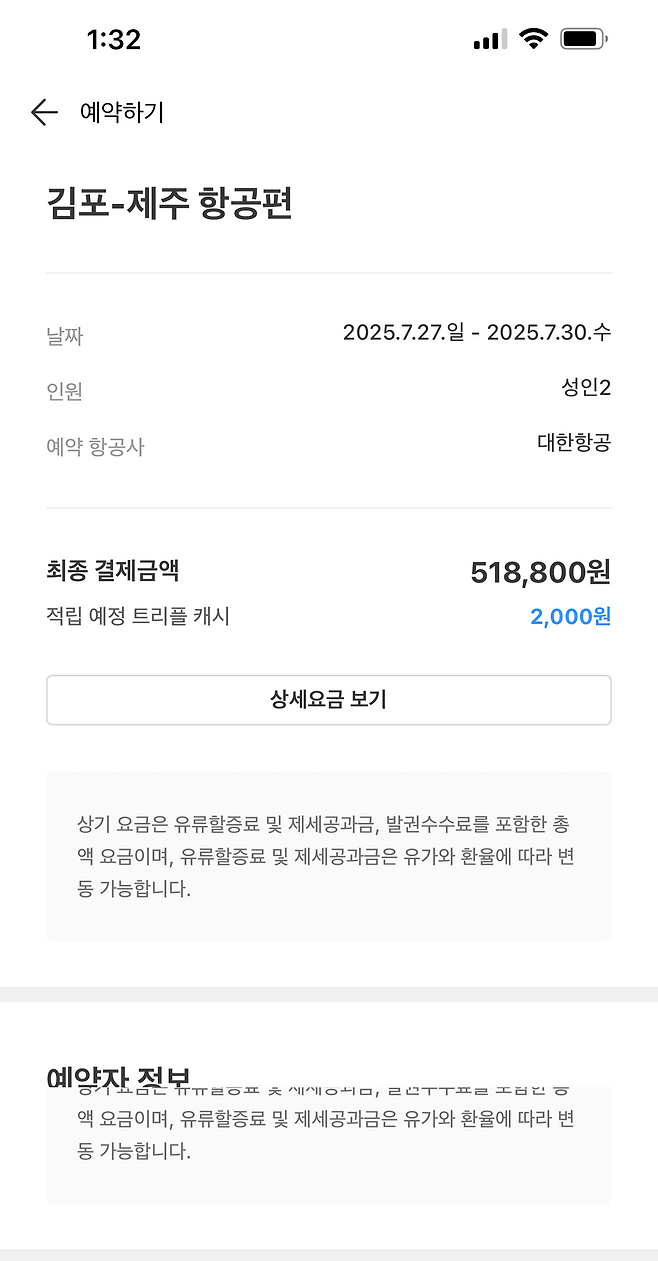Tap the 518,800원 total price
The image size is (658, 1261).
pyautogui.click(x=540, y=572)
